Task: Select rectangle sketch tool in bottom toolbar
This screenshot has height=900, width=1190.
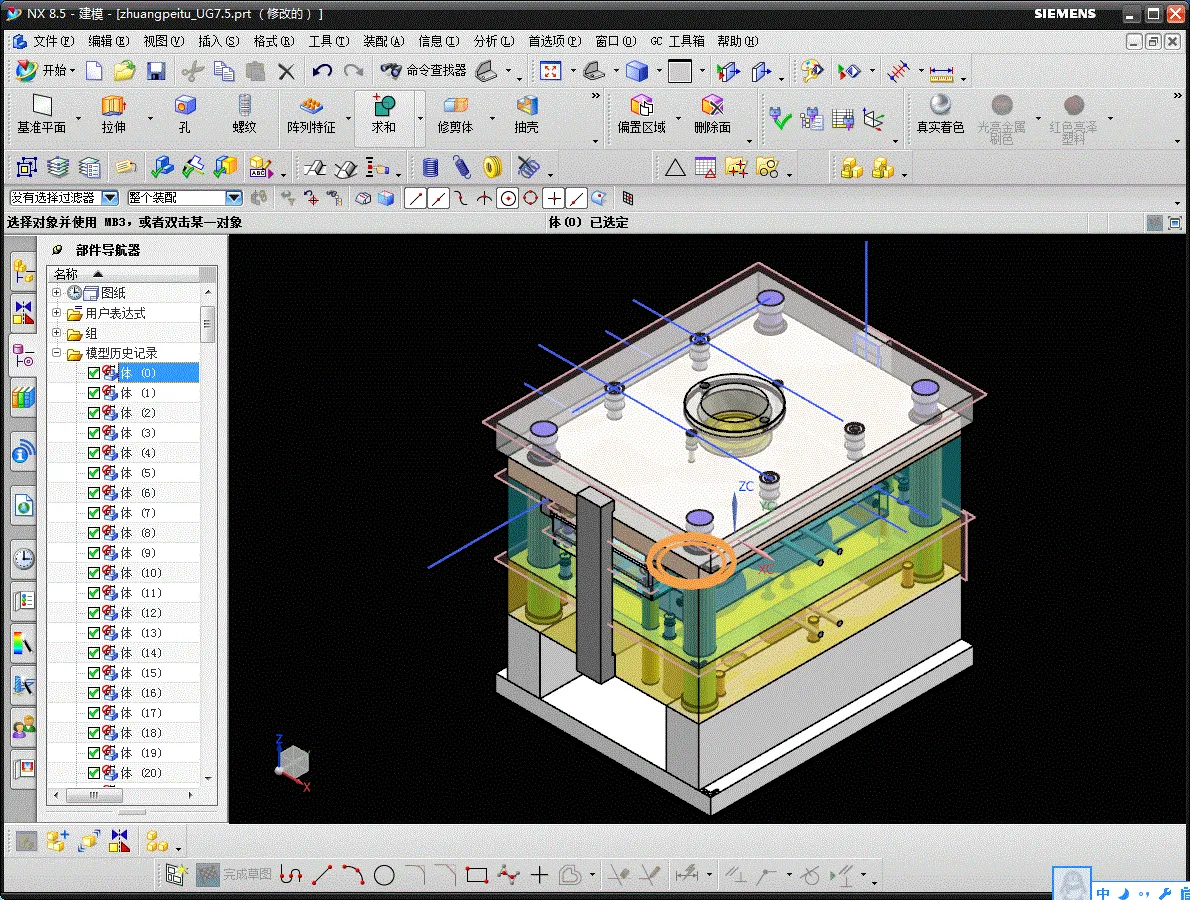Action: click(x=477, y=876)
